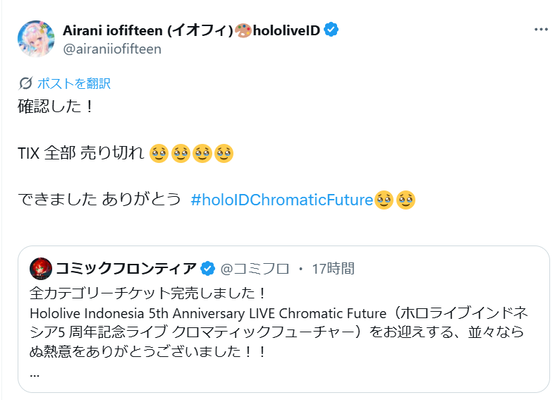The image size is (555, 400).
Task: Select the teary emoji right after the hashtag
Action: point(384,200)
